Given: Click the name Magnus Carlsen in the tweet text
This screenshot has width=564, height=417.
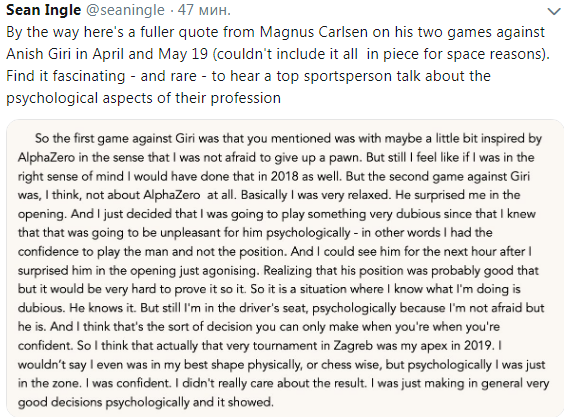Looking at the screenshot, I should click(x=314, y=32).
